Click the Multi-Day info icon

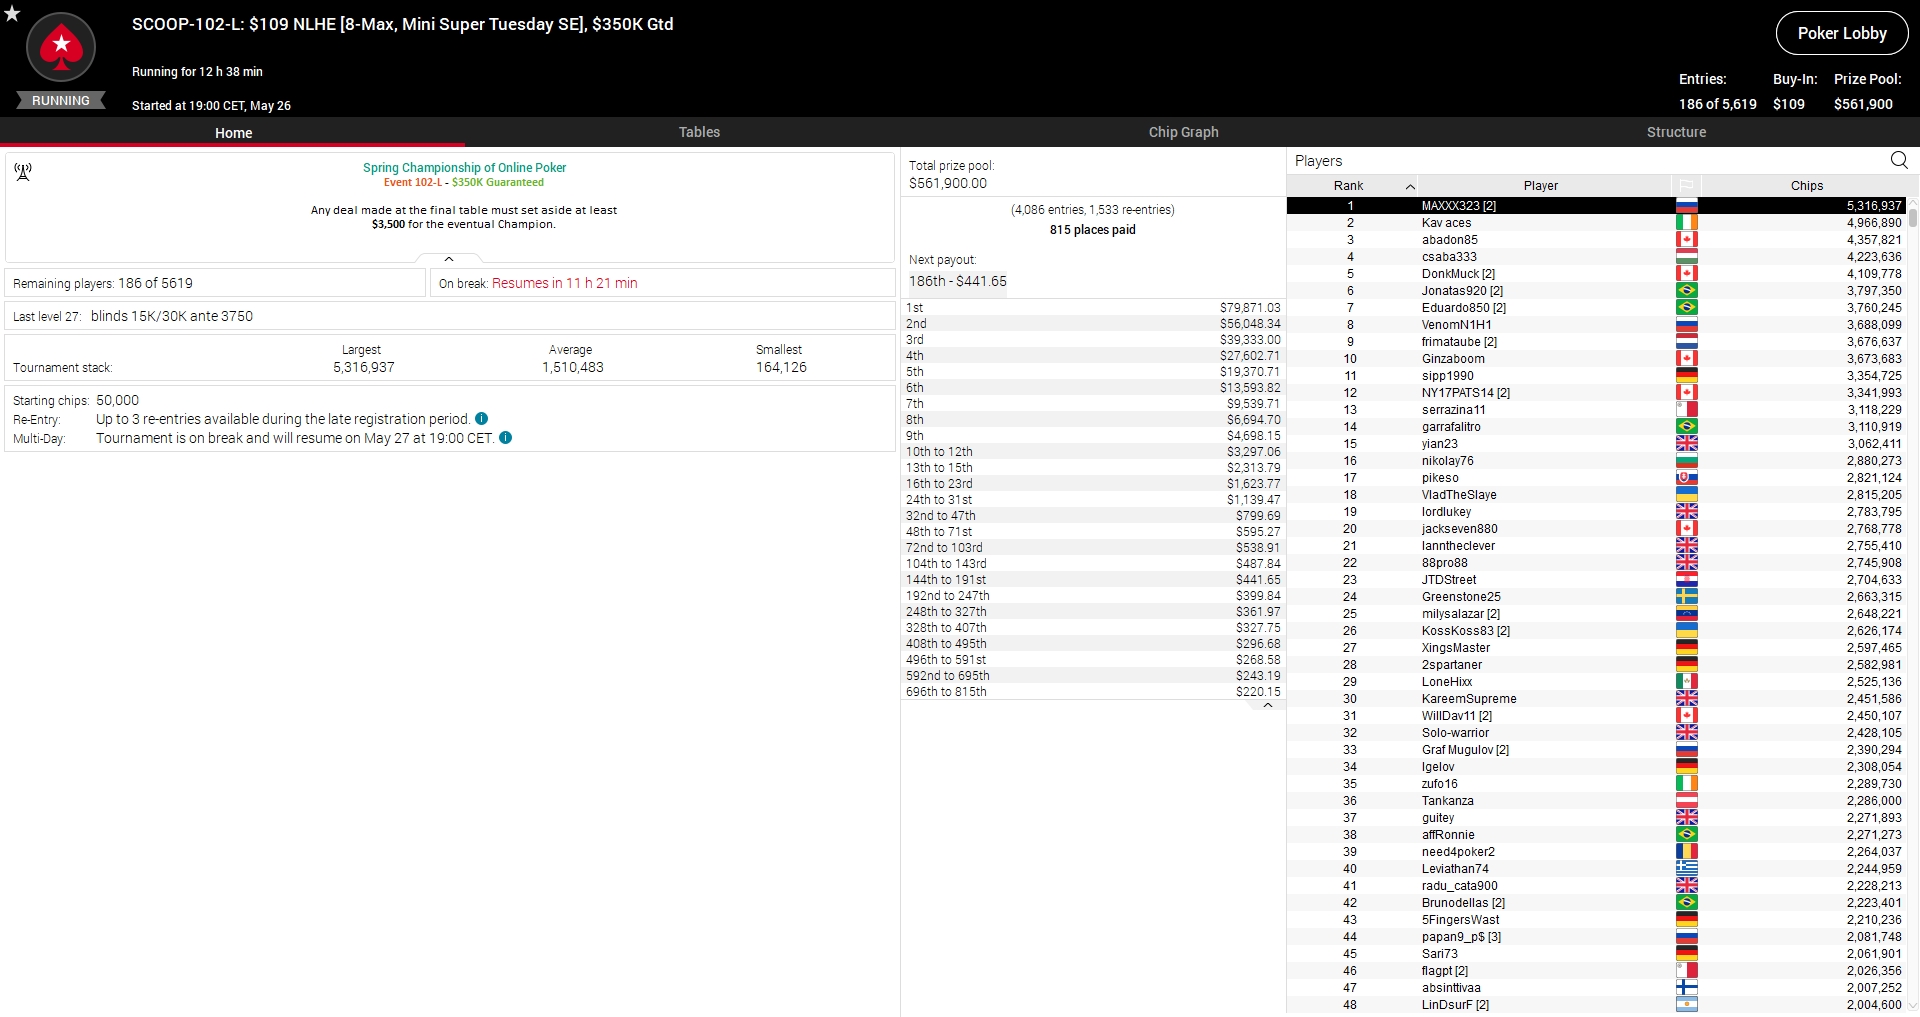click(x=506, y=438)
